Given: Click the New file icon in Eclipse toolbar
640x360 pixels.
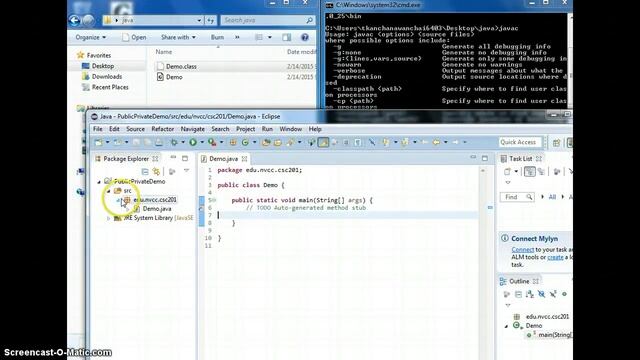Looking at the screenshot, I should [x=98, y=142].
